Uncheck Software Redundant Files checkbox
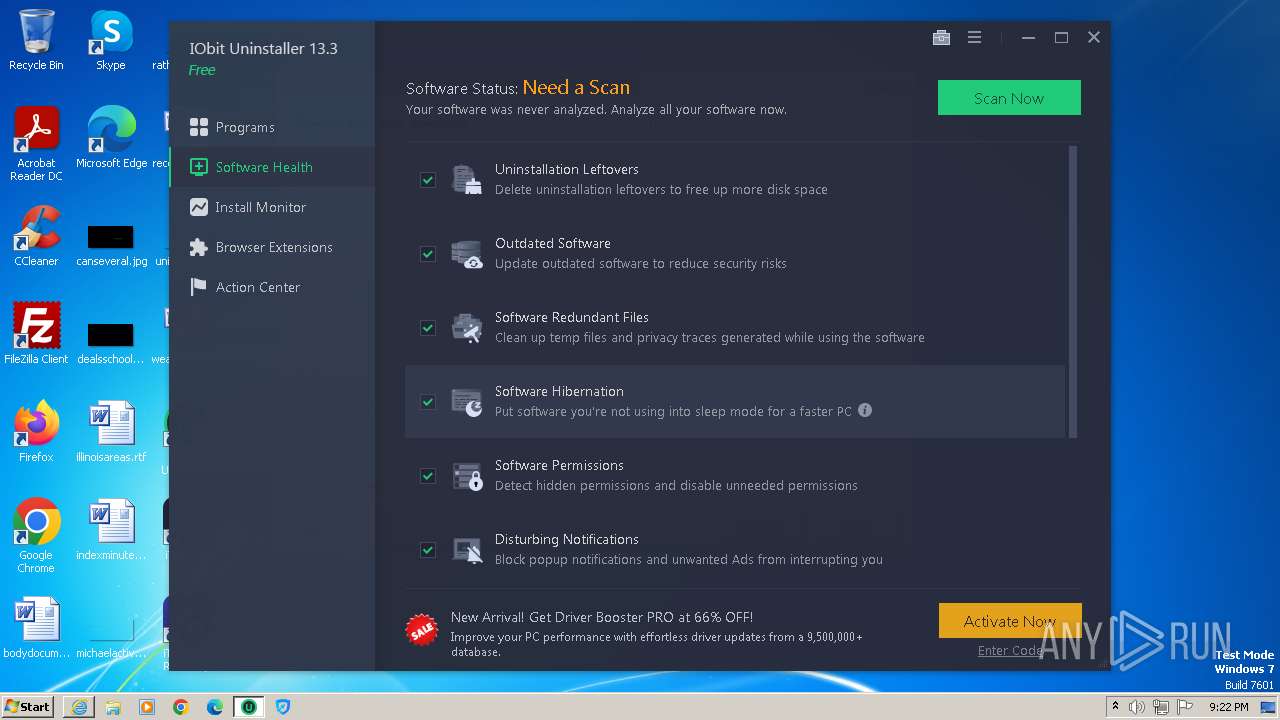The height and width of the screenshot is (720, 1280). pos(428,328)
